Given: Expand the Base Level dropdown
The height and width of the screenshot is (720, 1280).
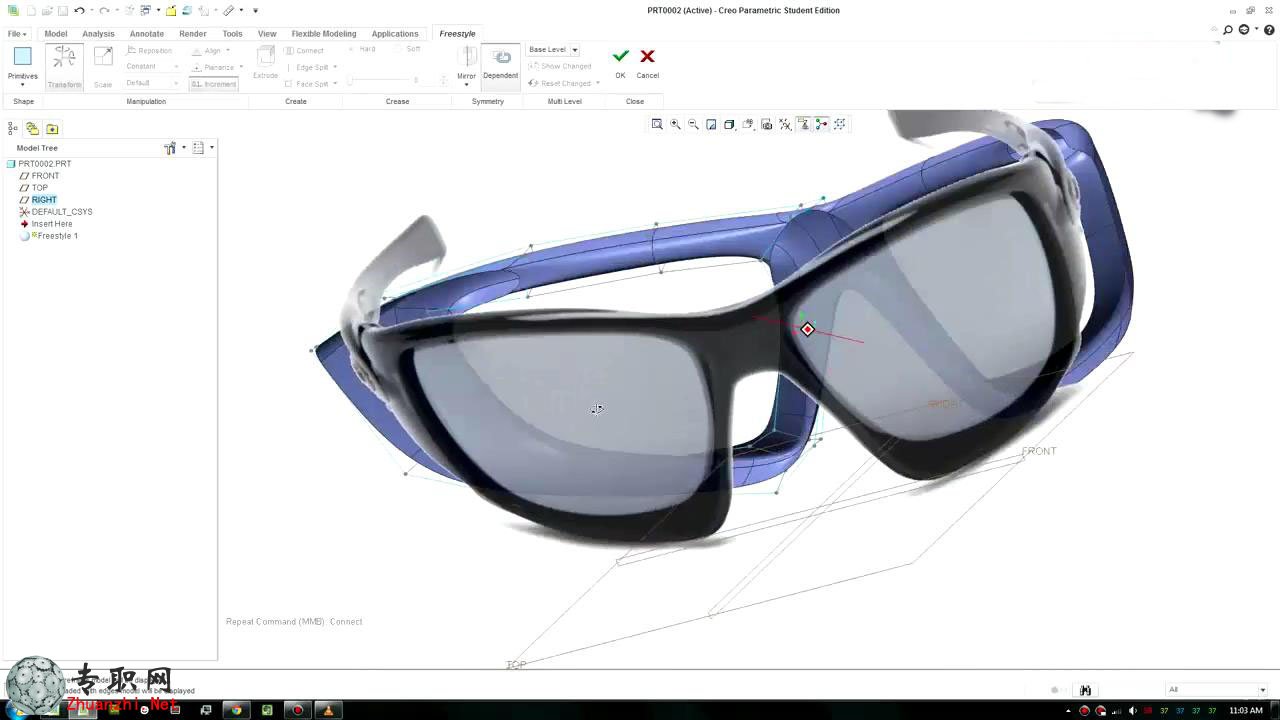Looking at the screenshot, I should [x=575, y=50].
